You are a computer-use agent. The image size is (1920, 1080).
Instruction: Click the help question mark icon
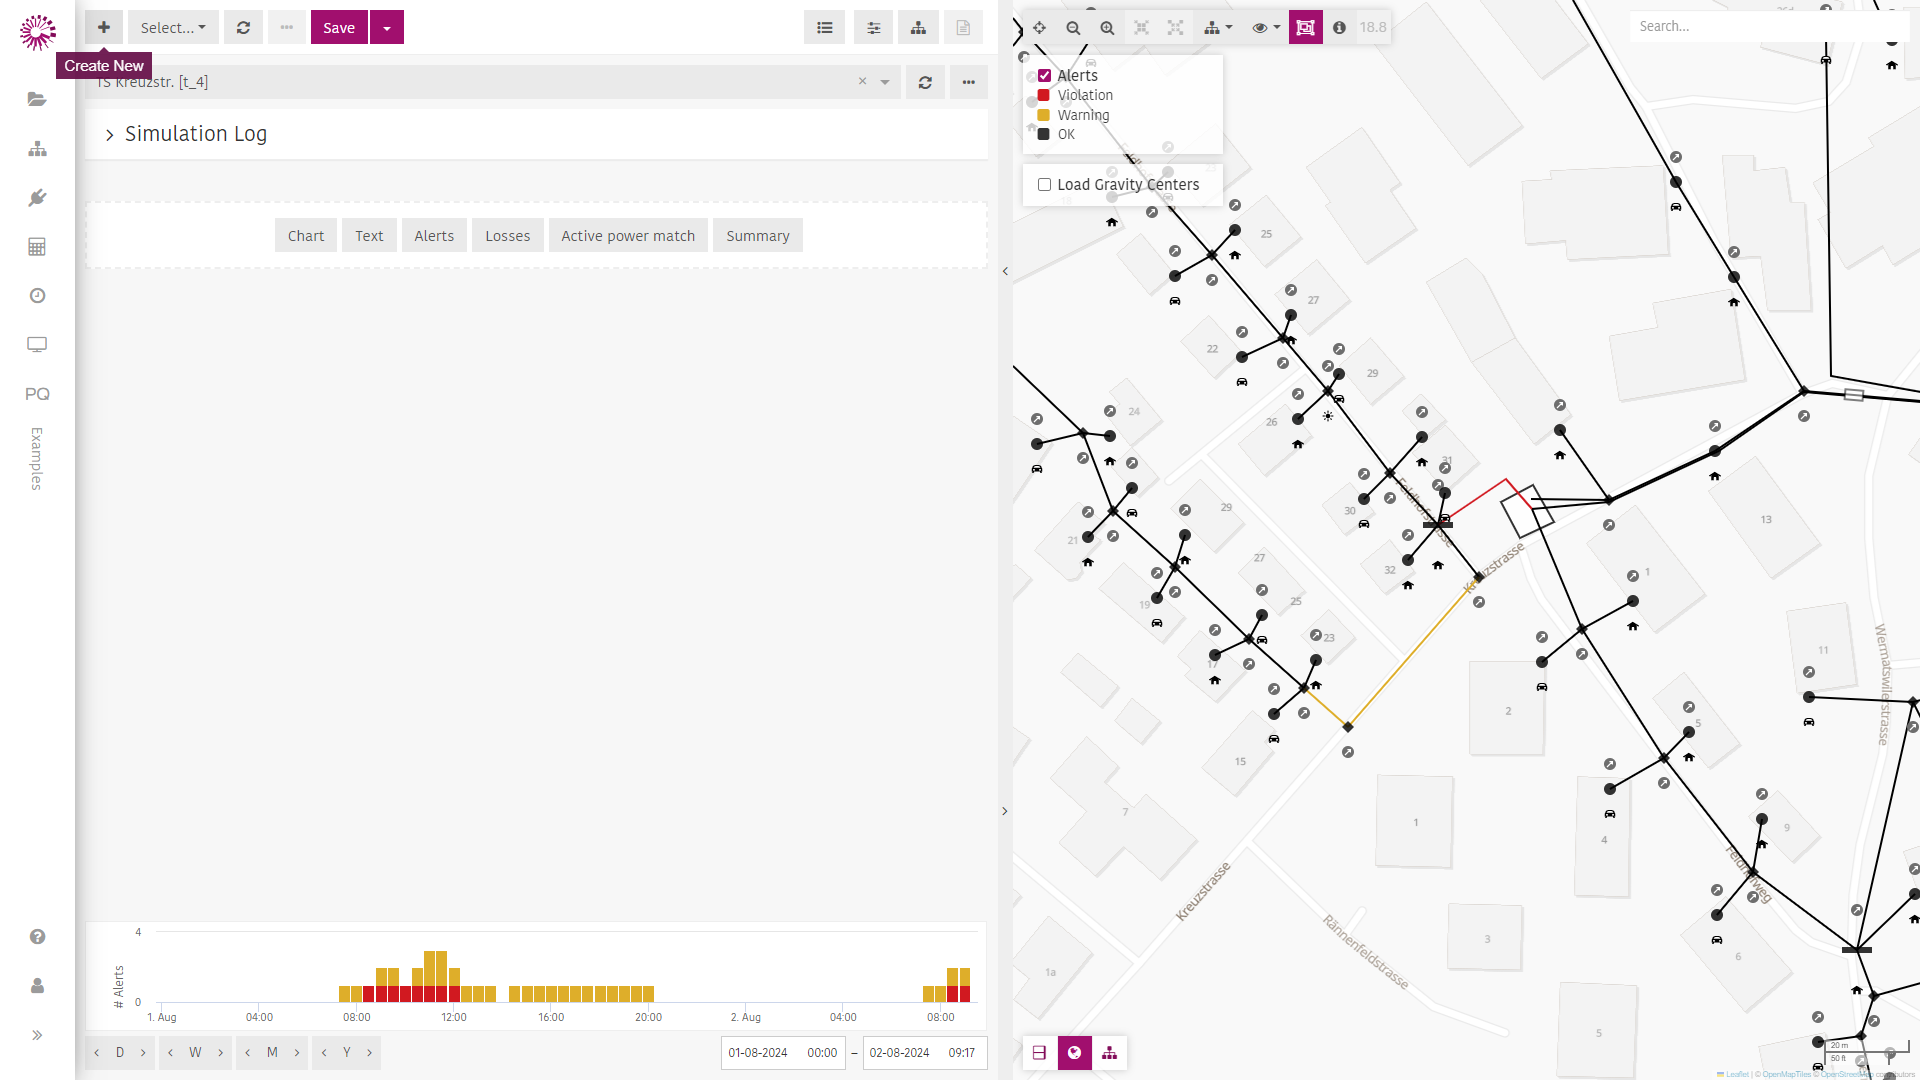(x=37, y=937)
